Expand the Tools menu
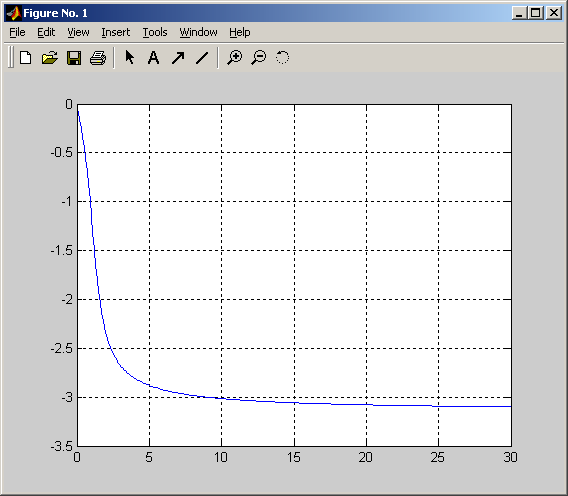The width and height of the screenshot is (568, 496). (x=155, y=32)
